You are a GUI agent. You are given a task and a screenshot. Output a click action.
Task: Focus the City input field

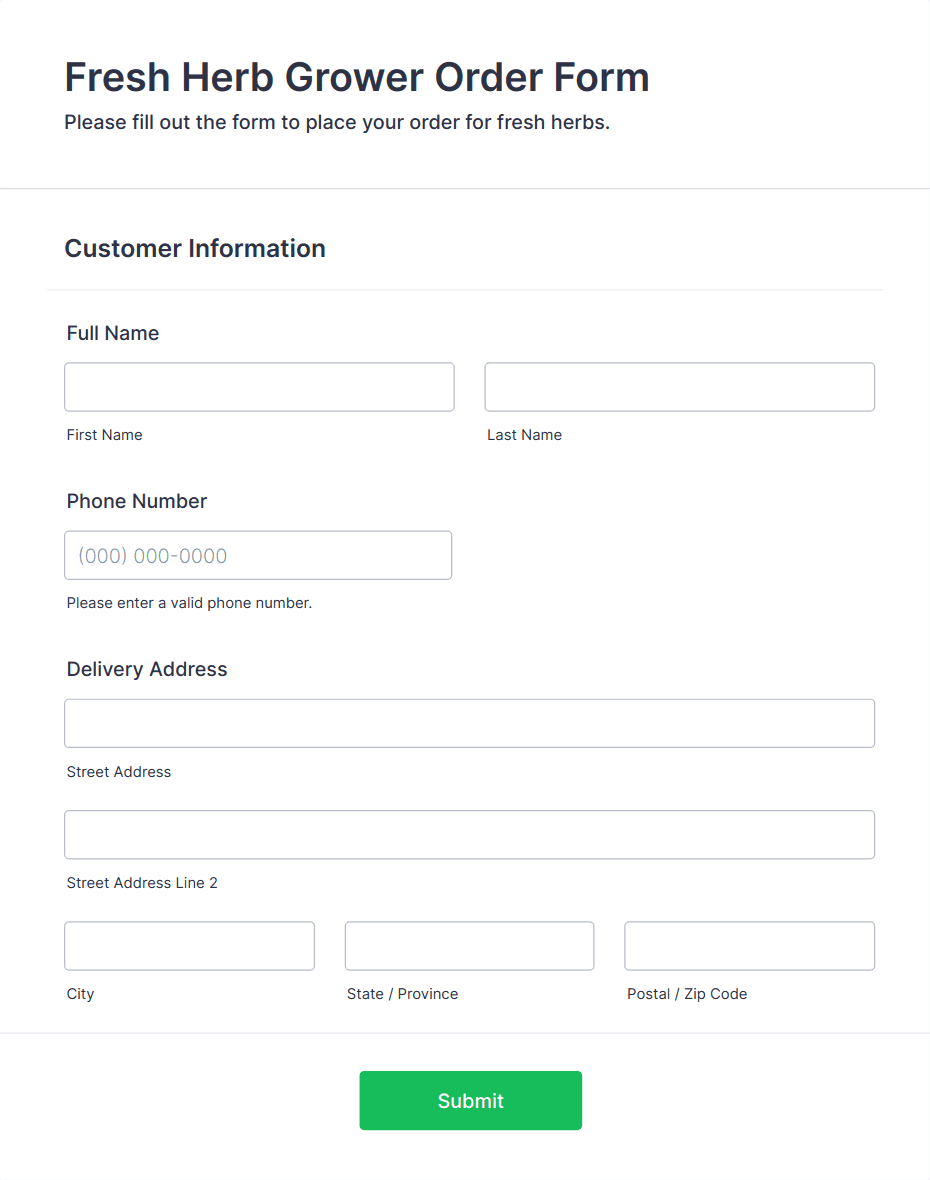(x=189, y=946)
